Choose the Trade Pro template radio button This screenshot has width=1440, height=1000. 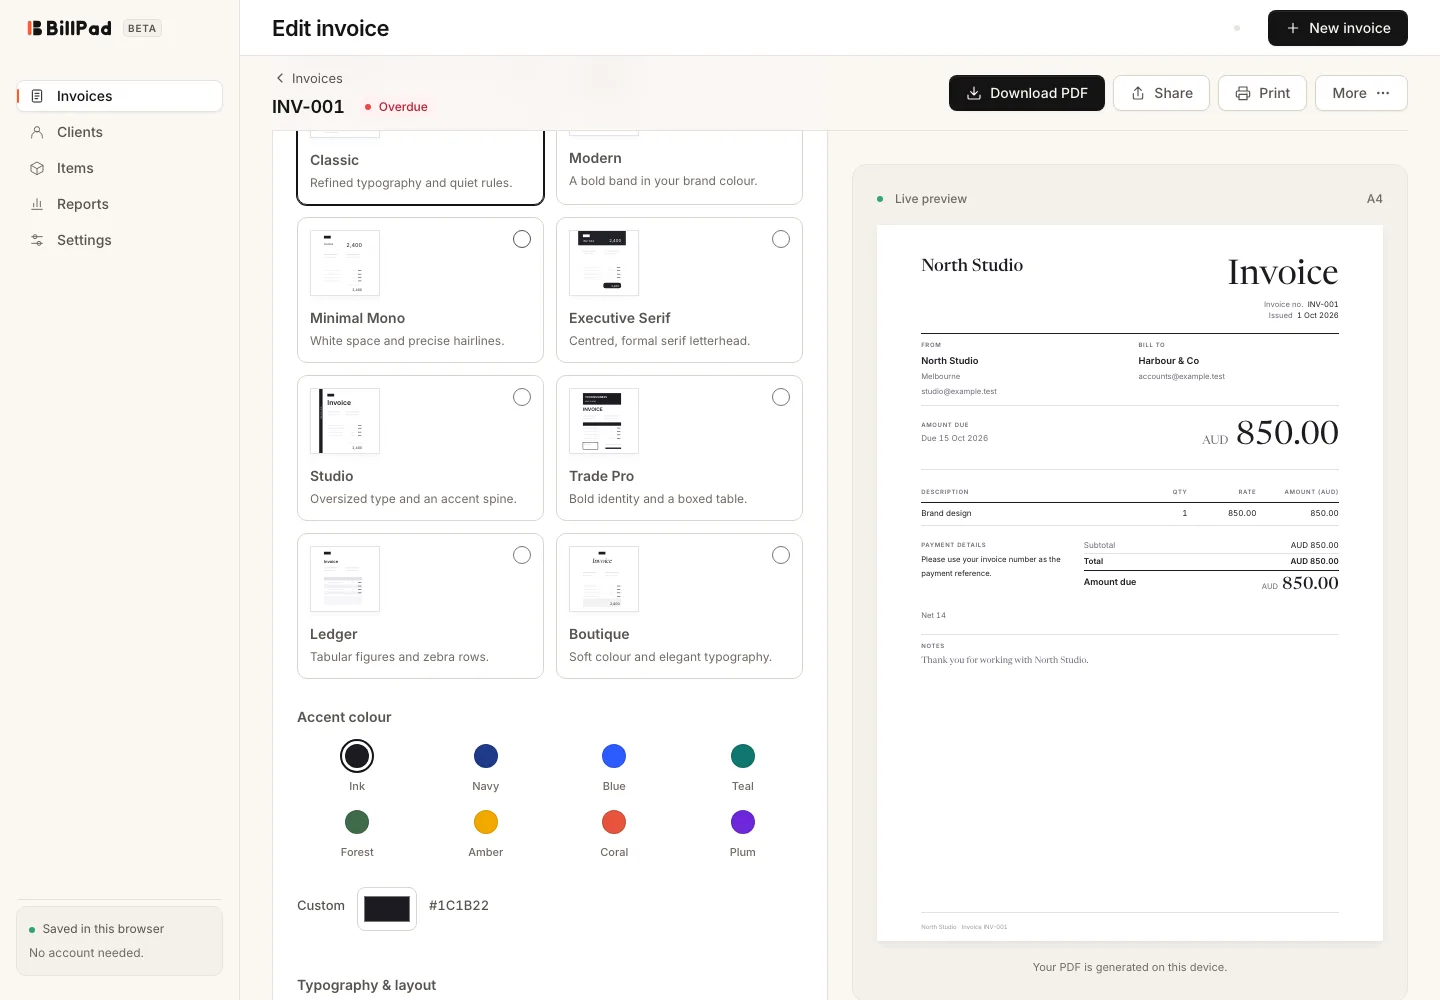[x=781, y=397]
